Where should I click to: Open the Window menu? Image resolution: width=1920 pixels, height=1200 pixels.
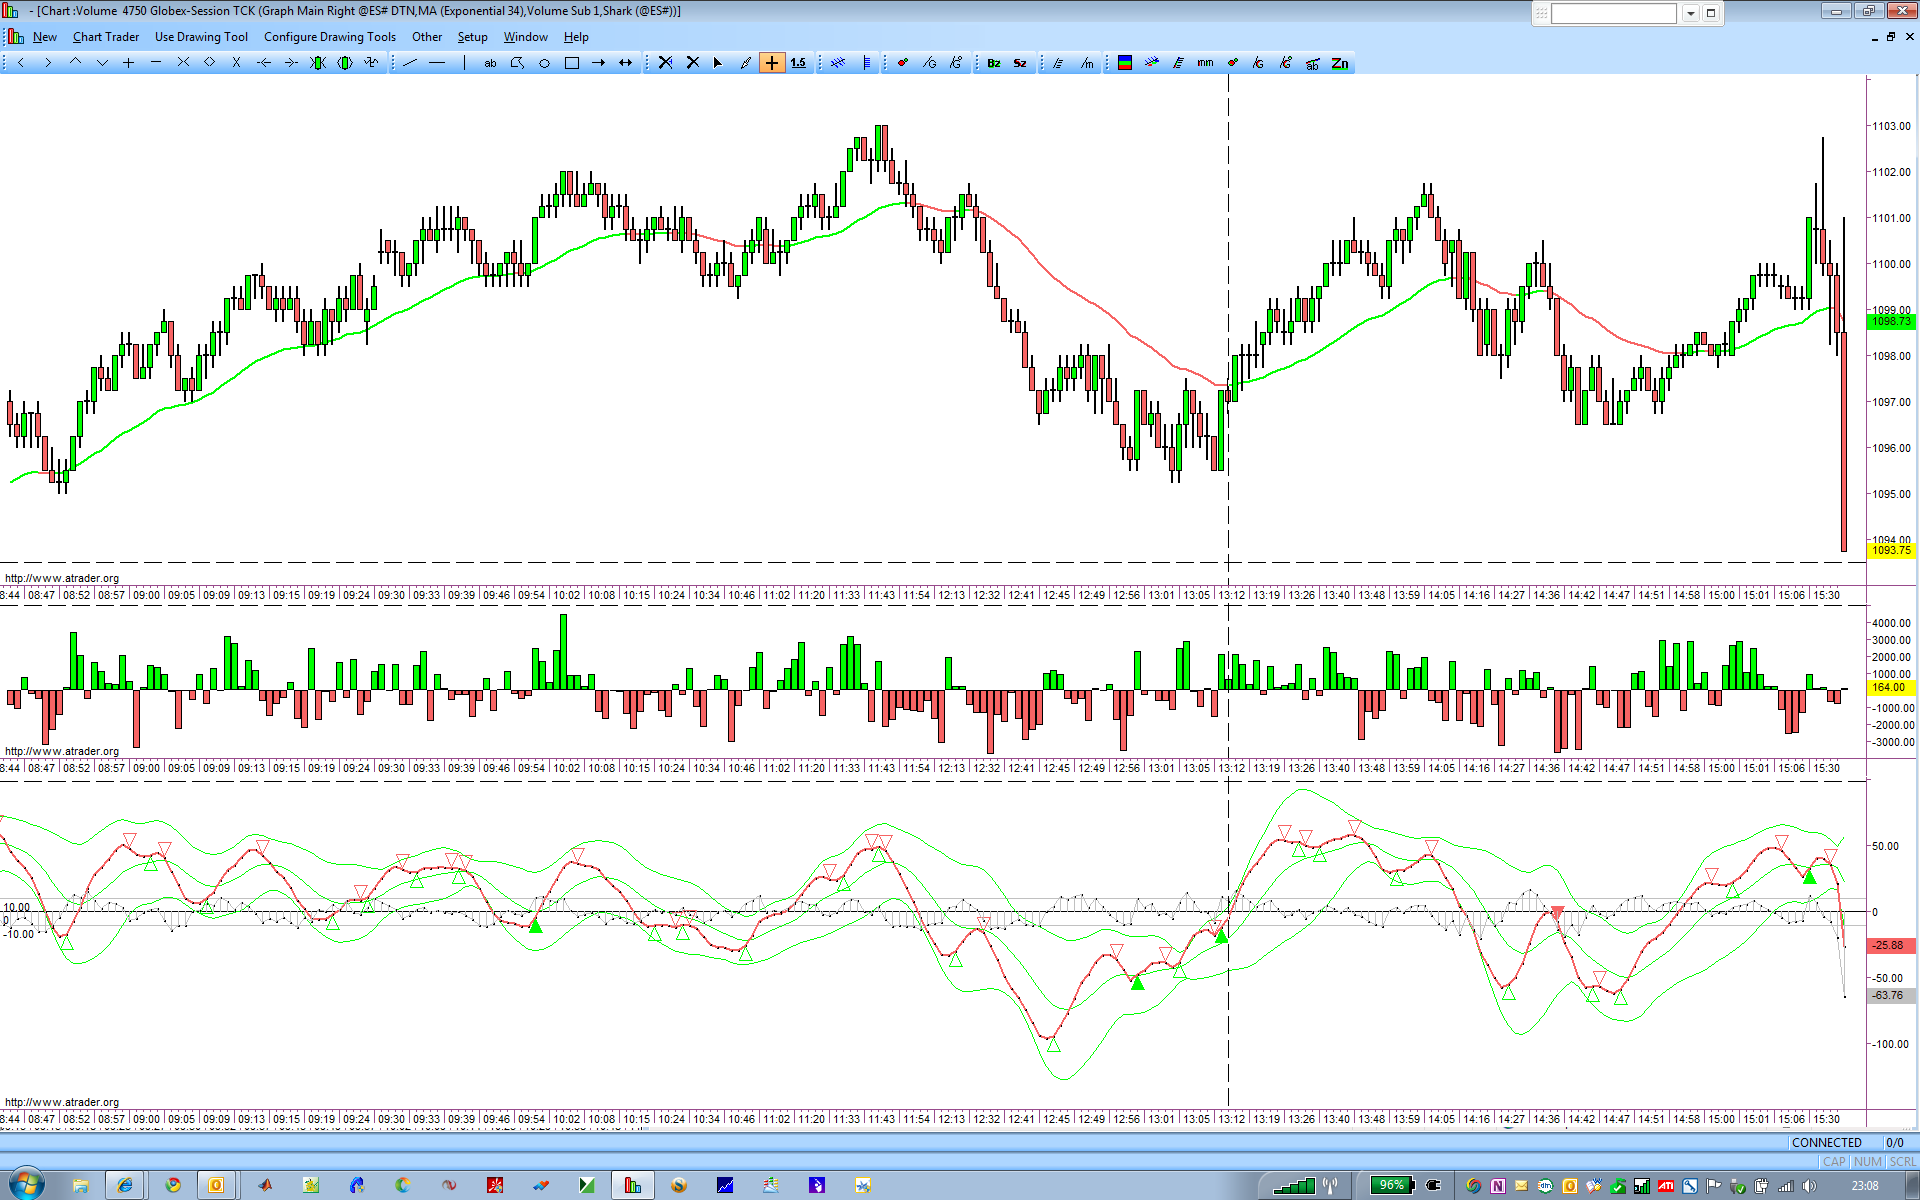pos(526,37)
